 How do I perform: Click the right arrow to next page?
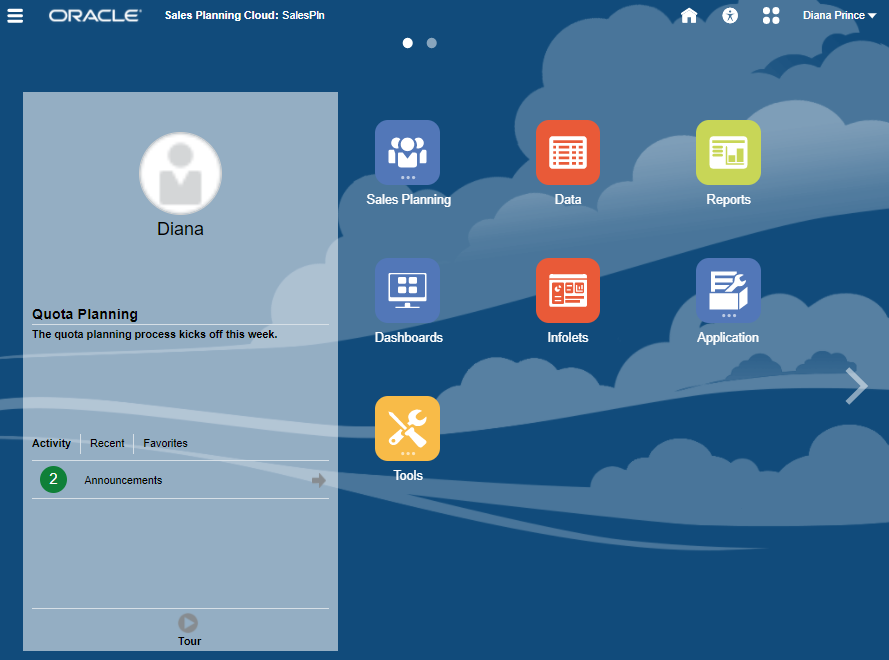click(855, 386)
